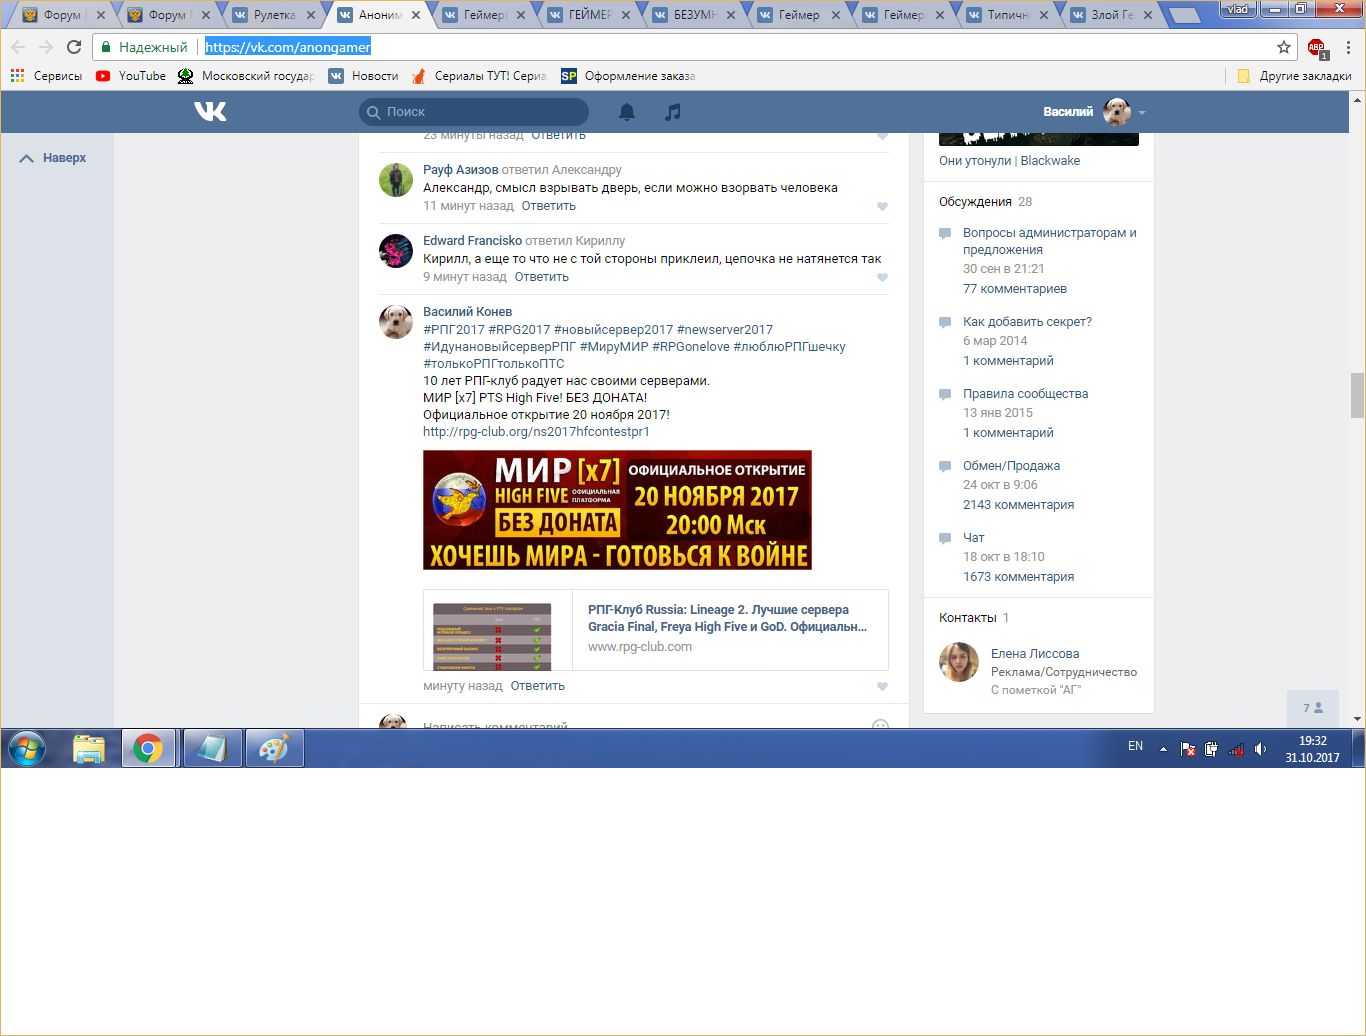Show hidden tray icons arrow
Image resolution: width=1366 pixels, height=1036 pixels.
(1163, 749)
